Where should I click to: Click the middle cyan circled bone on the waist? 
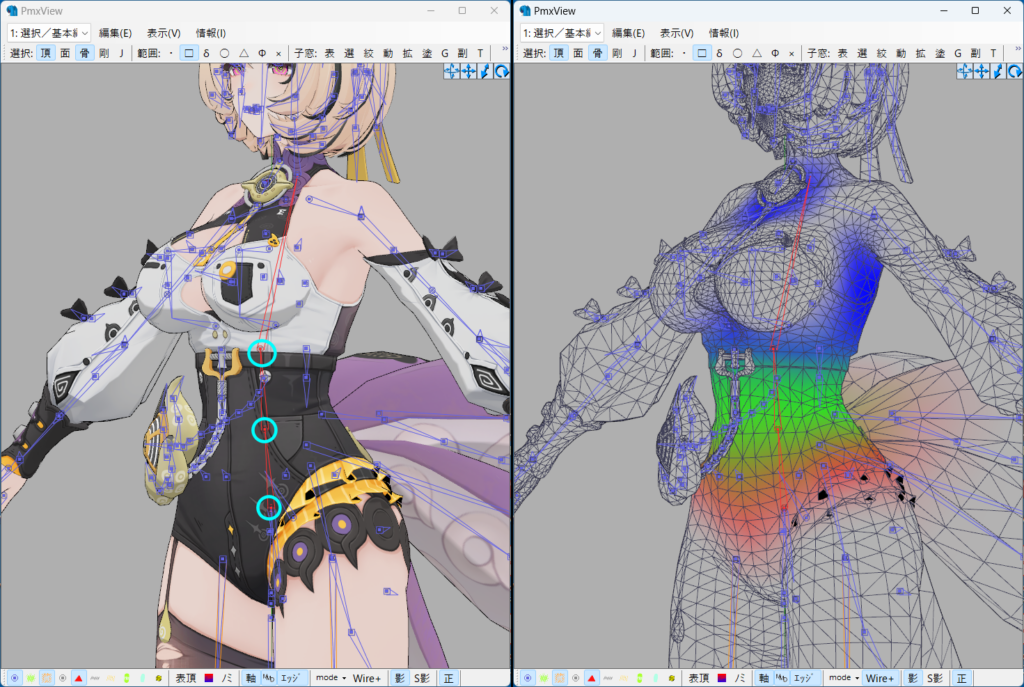click(264, 430)
